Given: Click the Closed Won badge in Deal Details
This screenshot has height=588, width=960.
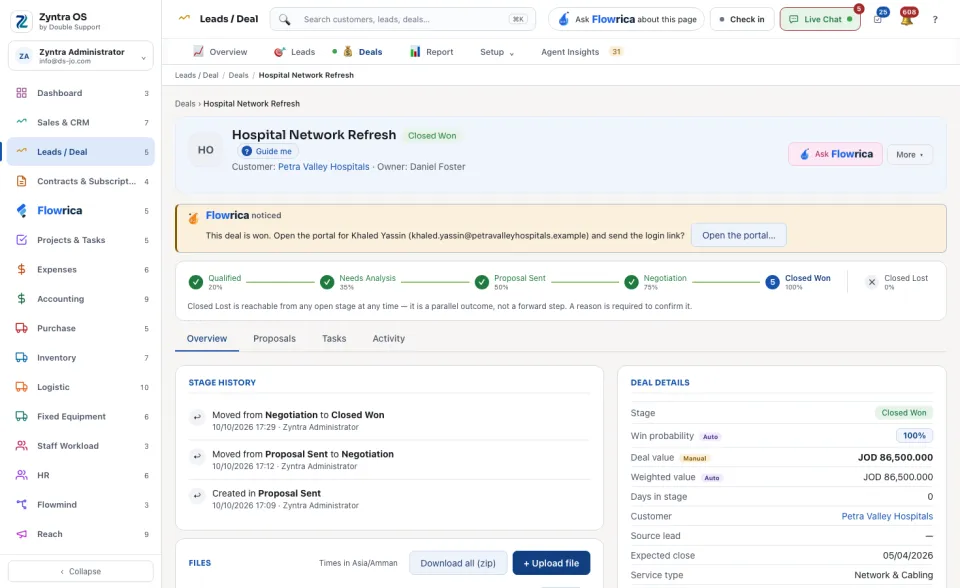Looking at the screenshot, I should pyautogui.click(x=904, y=413).
